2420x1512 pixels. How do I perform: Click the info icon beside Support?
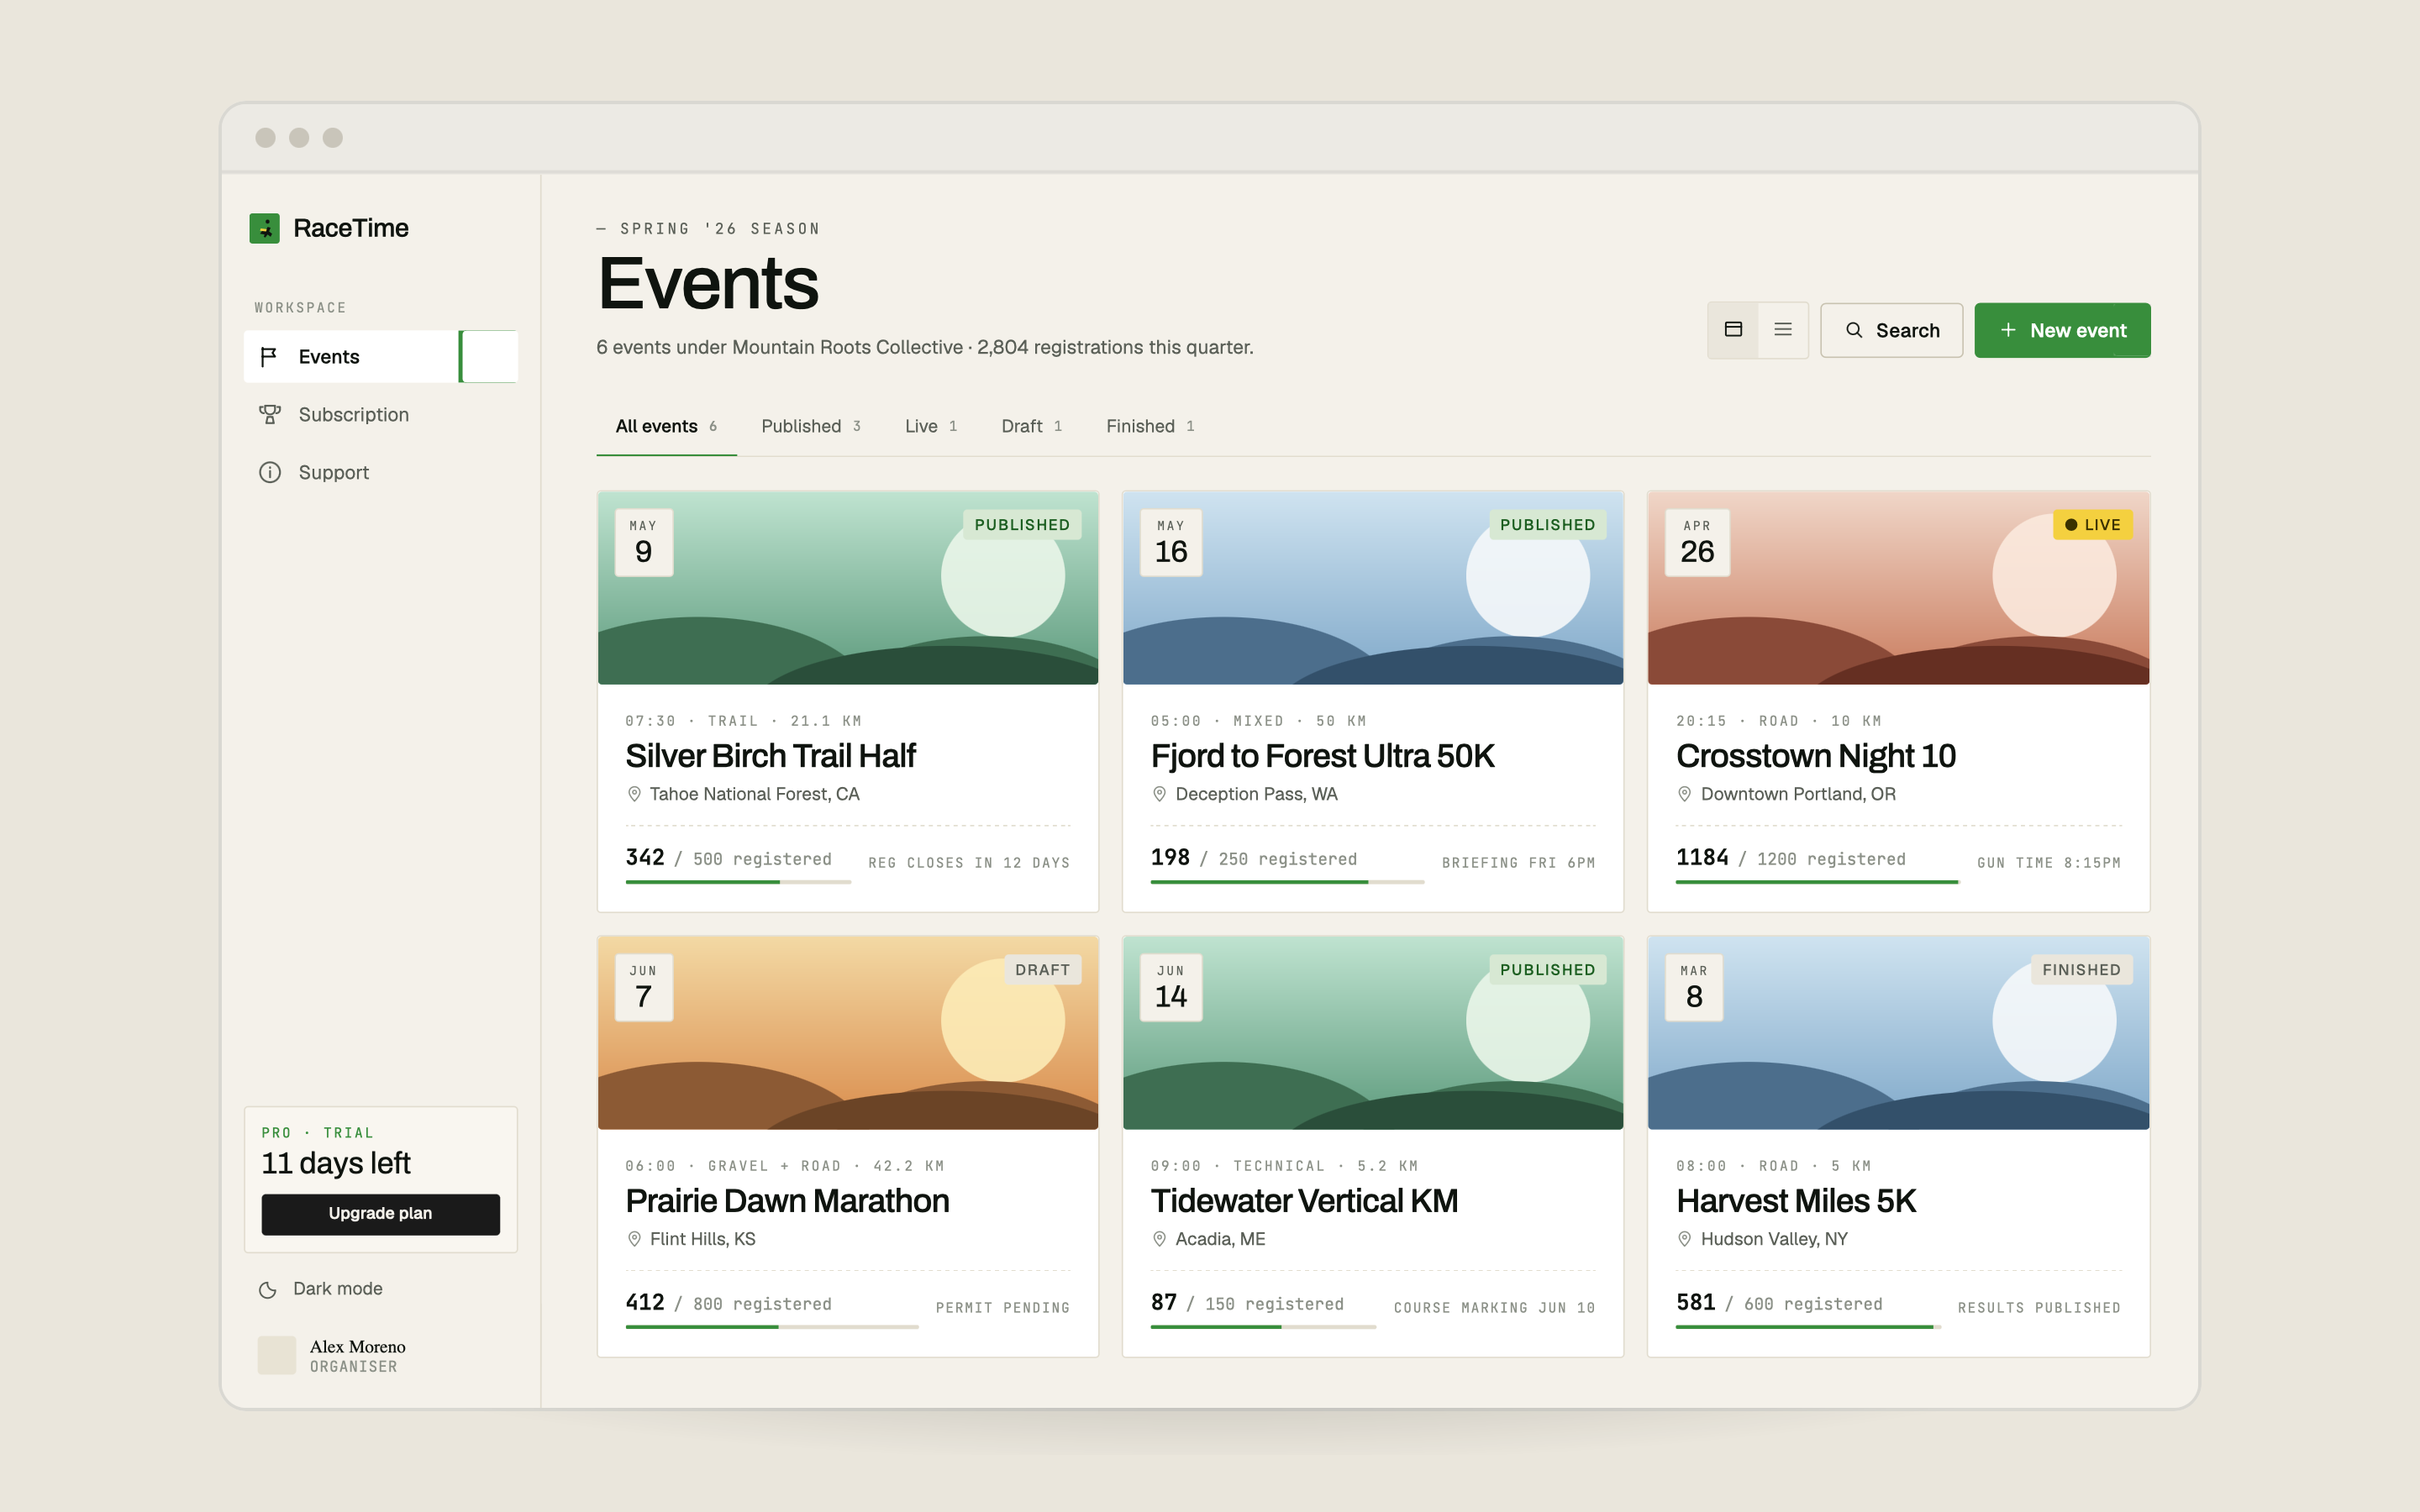(269, 473)
